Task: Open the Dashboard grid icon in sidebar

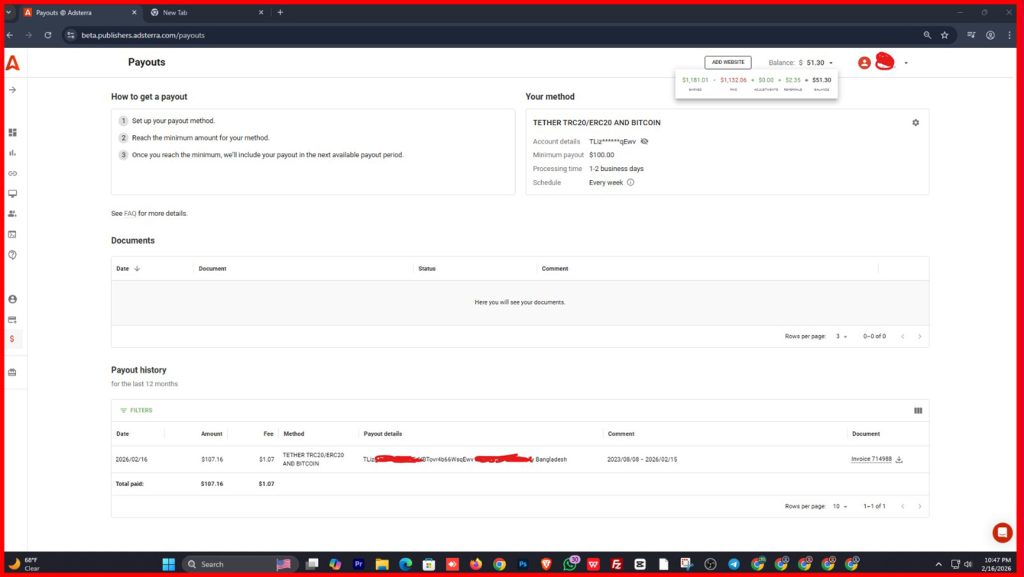Action: click(13, 132)
